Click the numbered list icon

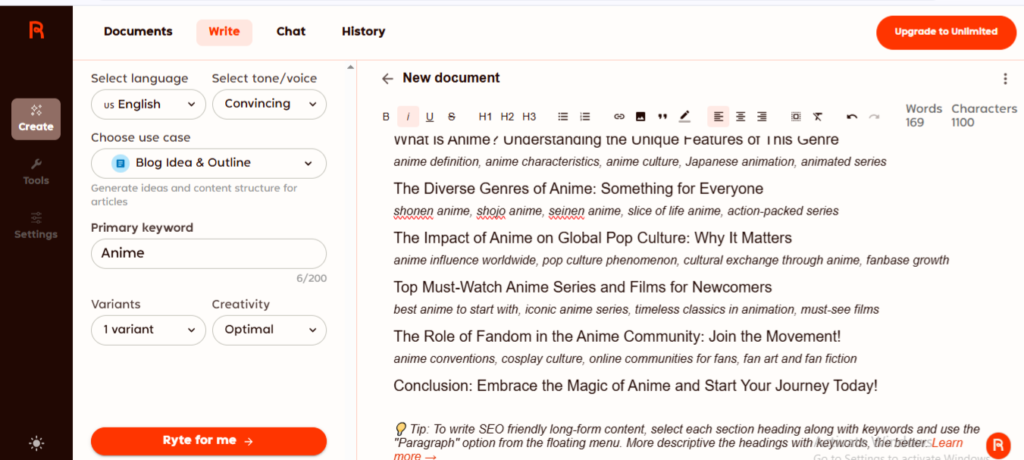pos(585,117)
